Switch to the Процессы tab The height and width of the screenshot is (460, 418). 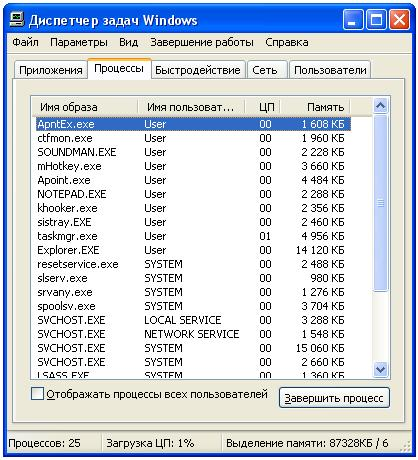pyautogui.click(x=119, y=68)
